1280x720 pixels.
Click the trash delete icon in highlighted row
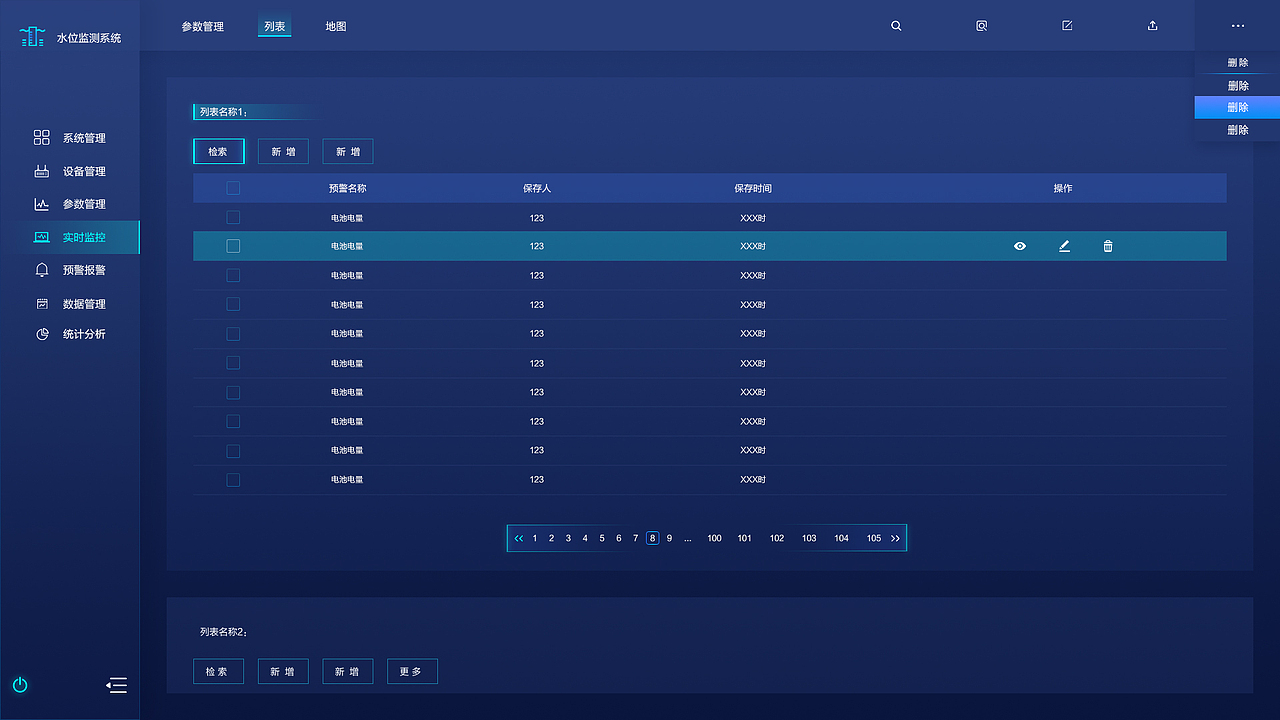click(1108, 246)
